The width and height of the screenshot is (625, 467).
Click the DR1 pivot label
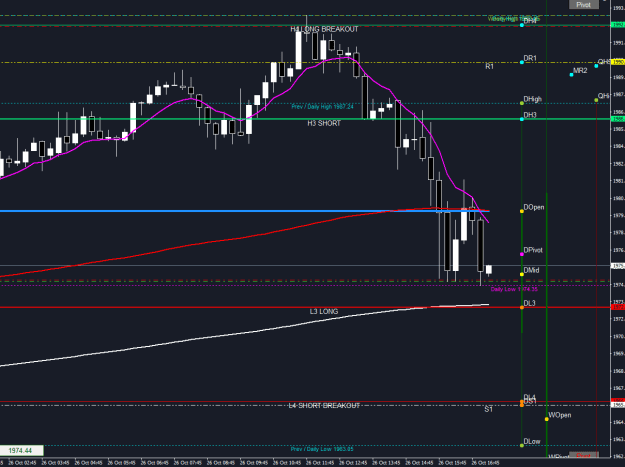(530, 58)
